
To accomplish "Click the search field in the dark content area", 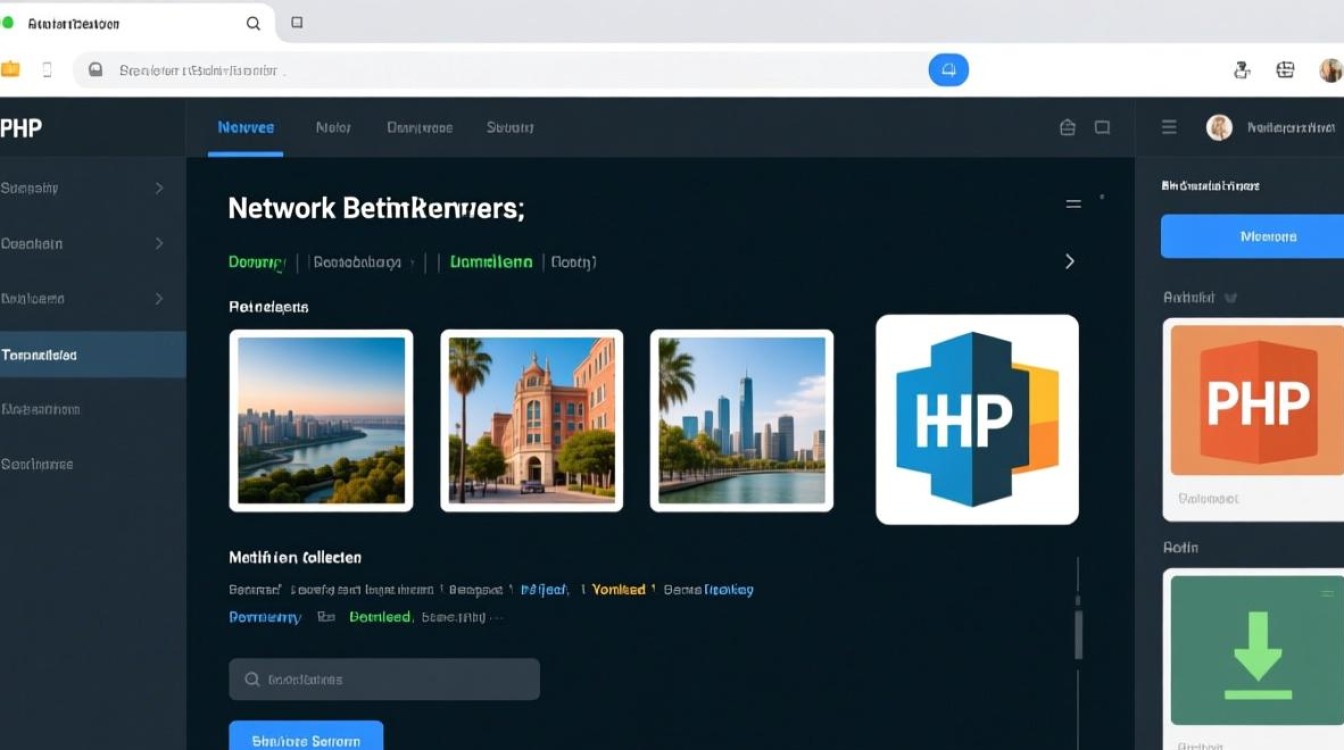I will click(384, 679).
